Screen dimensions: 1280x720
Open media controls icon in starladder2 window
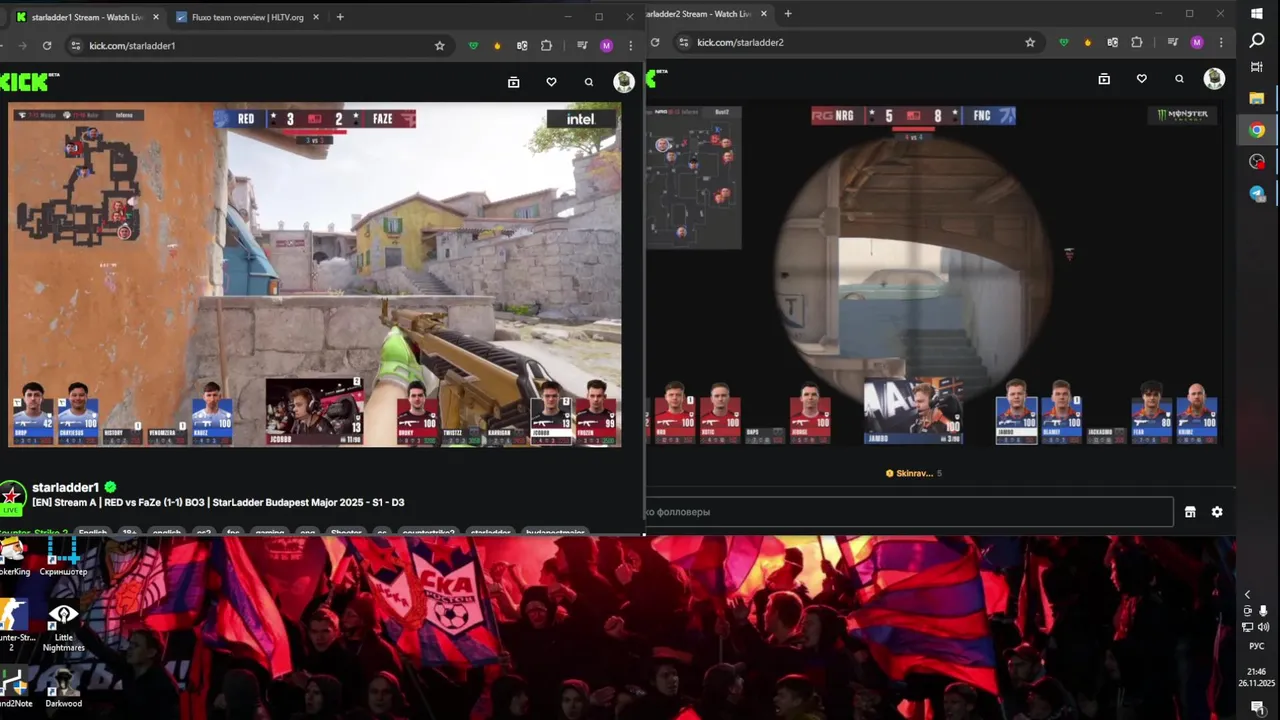pyautogui.click(x=1172, y=42)
